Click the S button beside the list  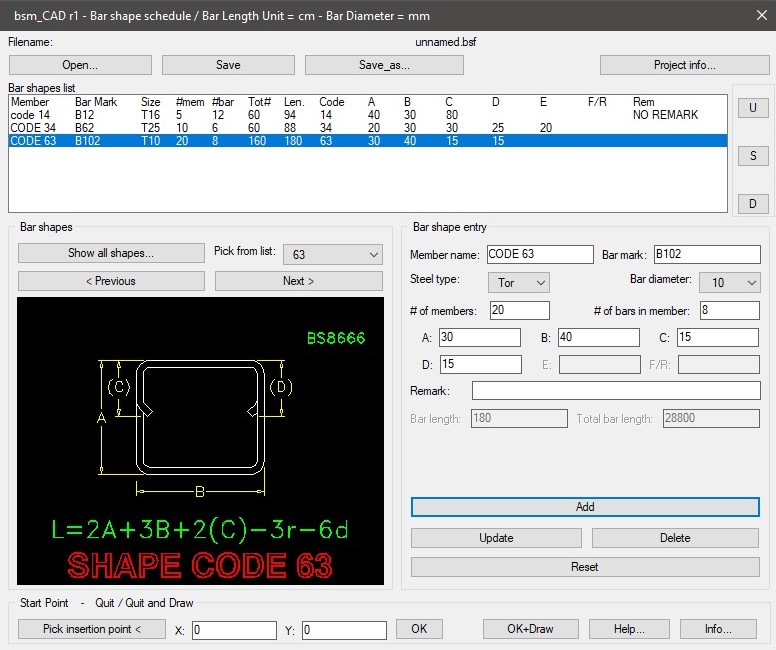point(752,156)
